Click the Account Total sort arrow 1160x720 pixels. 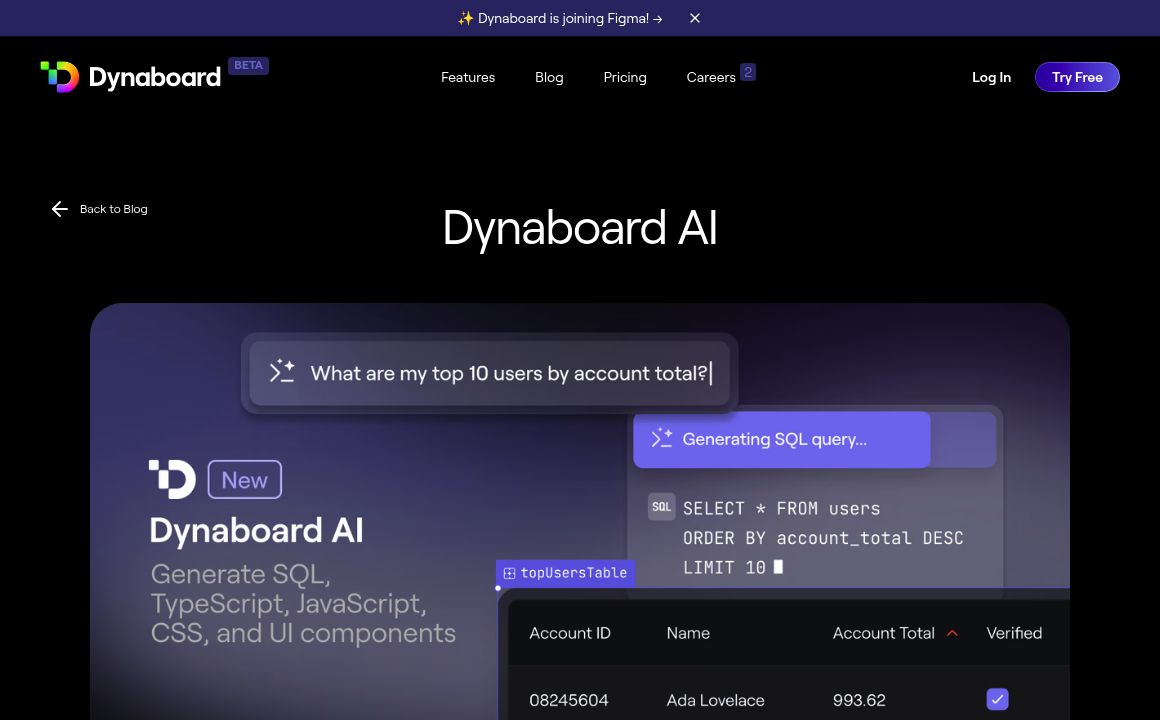[x=953, y=632]
